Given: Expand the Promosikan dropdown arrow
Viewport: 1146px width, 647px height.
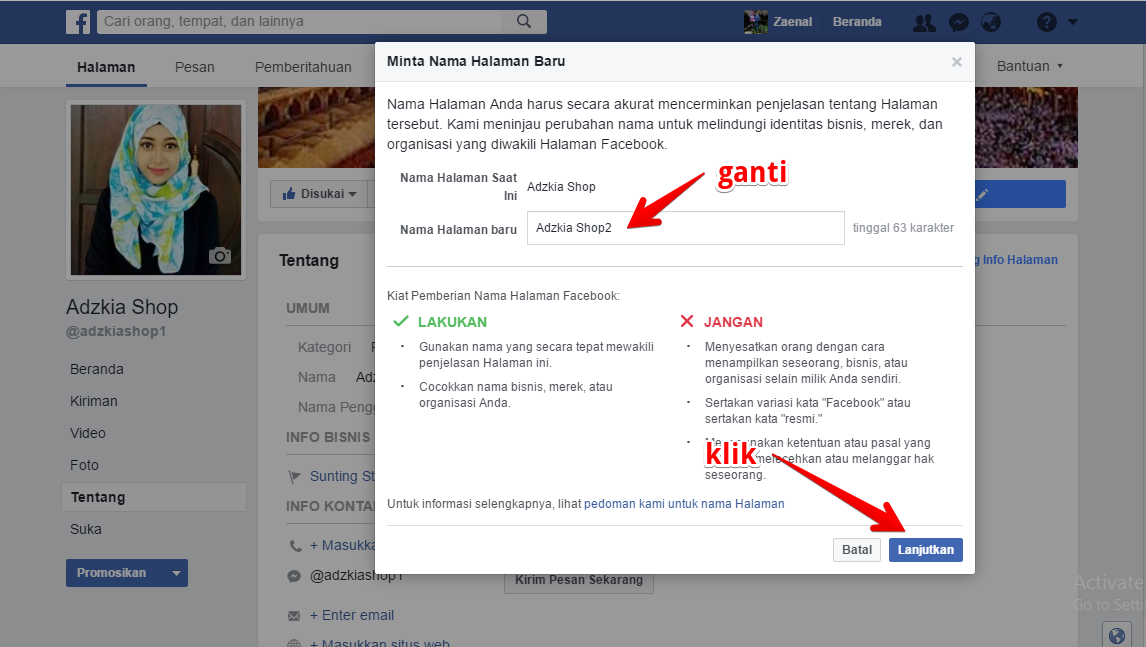Looking at the screenshot, I should 176,573.
